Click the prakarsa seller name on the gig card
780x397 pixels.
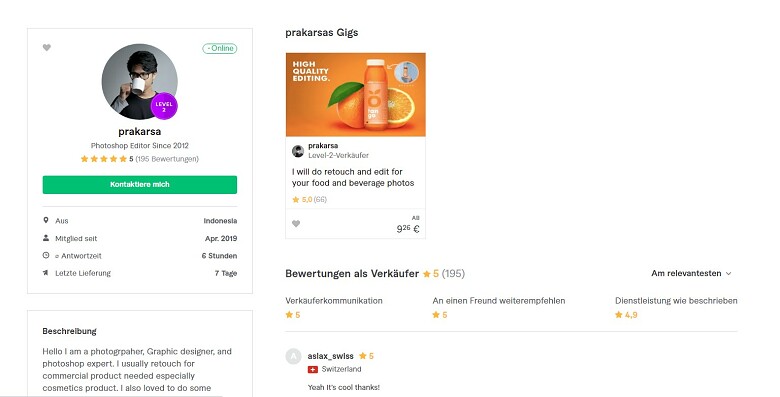(323, 146)
